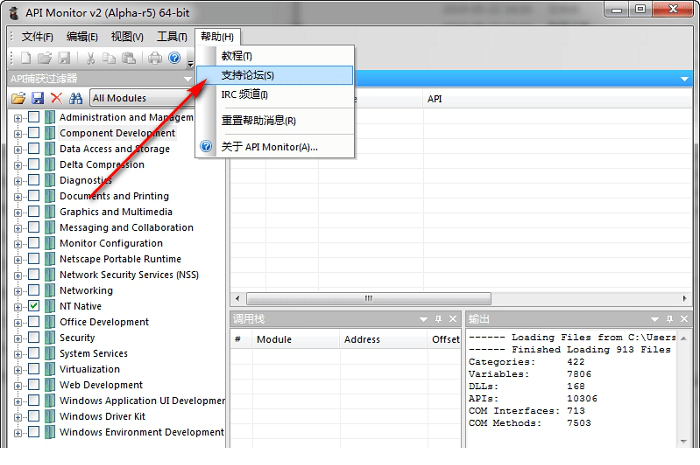Click the Module column header
700x465 pixels.
(x=296, y=340)
